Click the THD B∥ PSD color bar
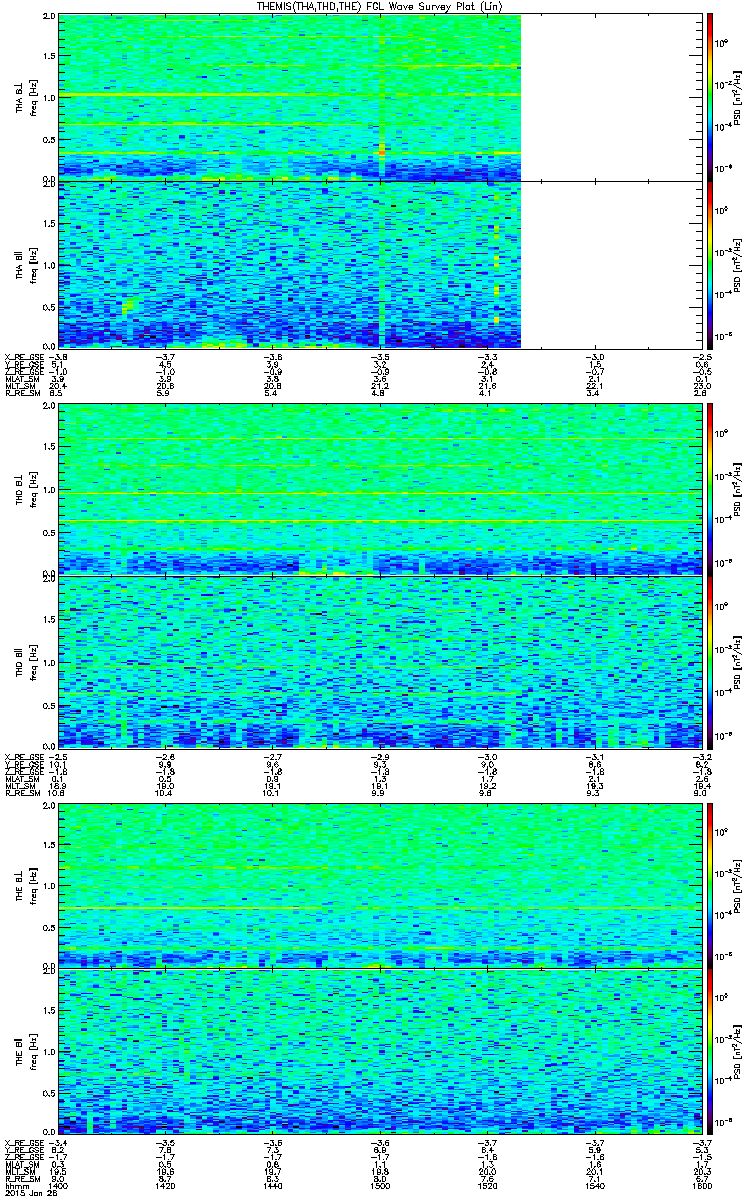750x1200 pixels. click(x=710, y=661)
